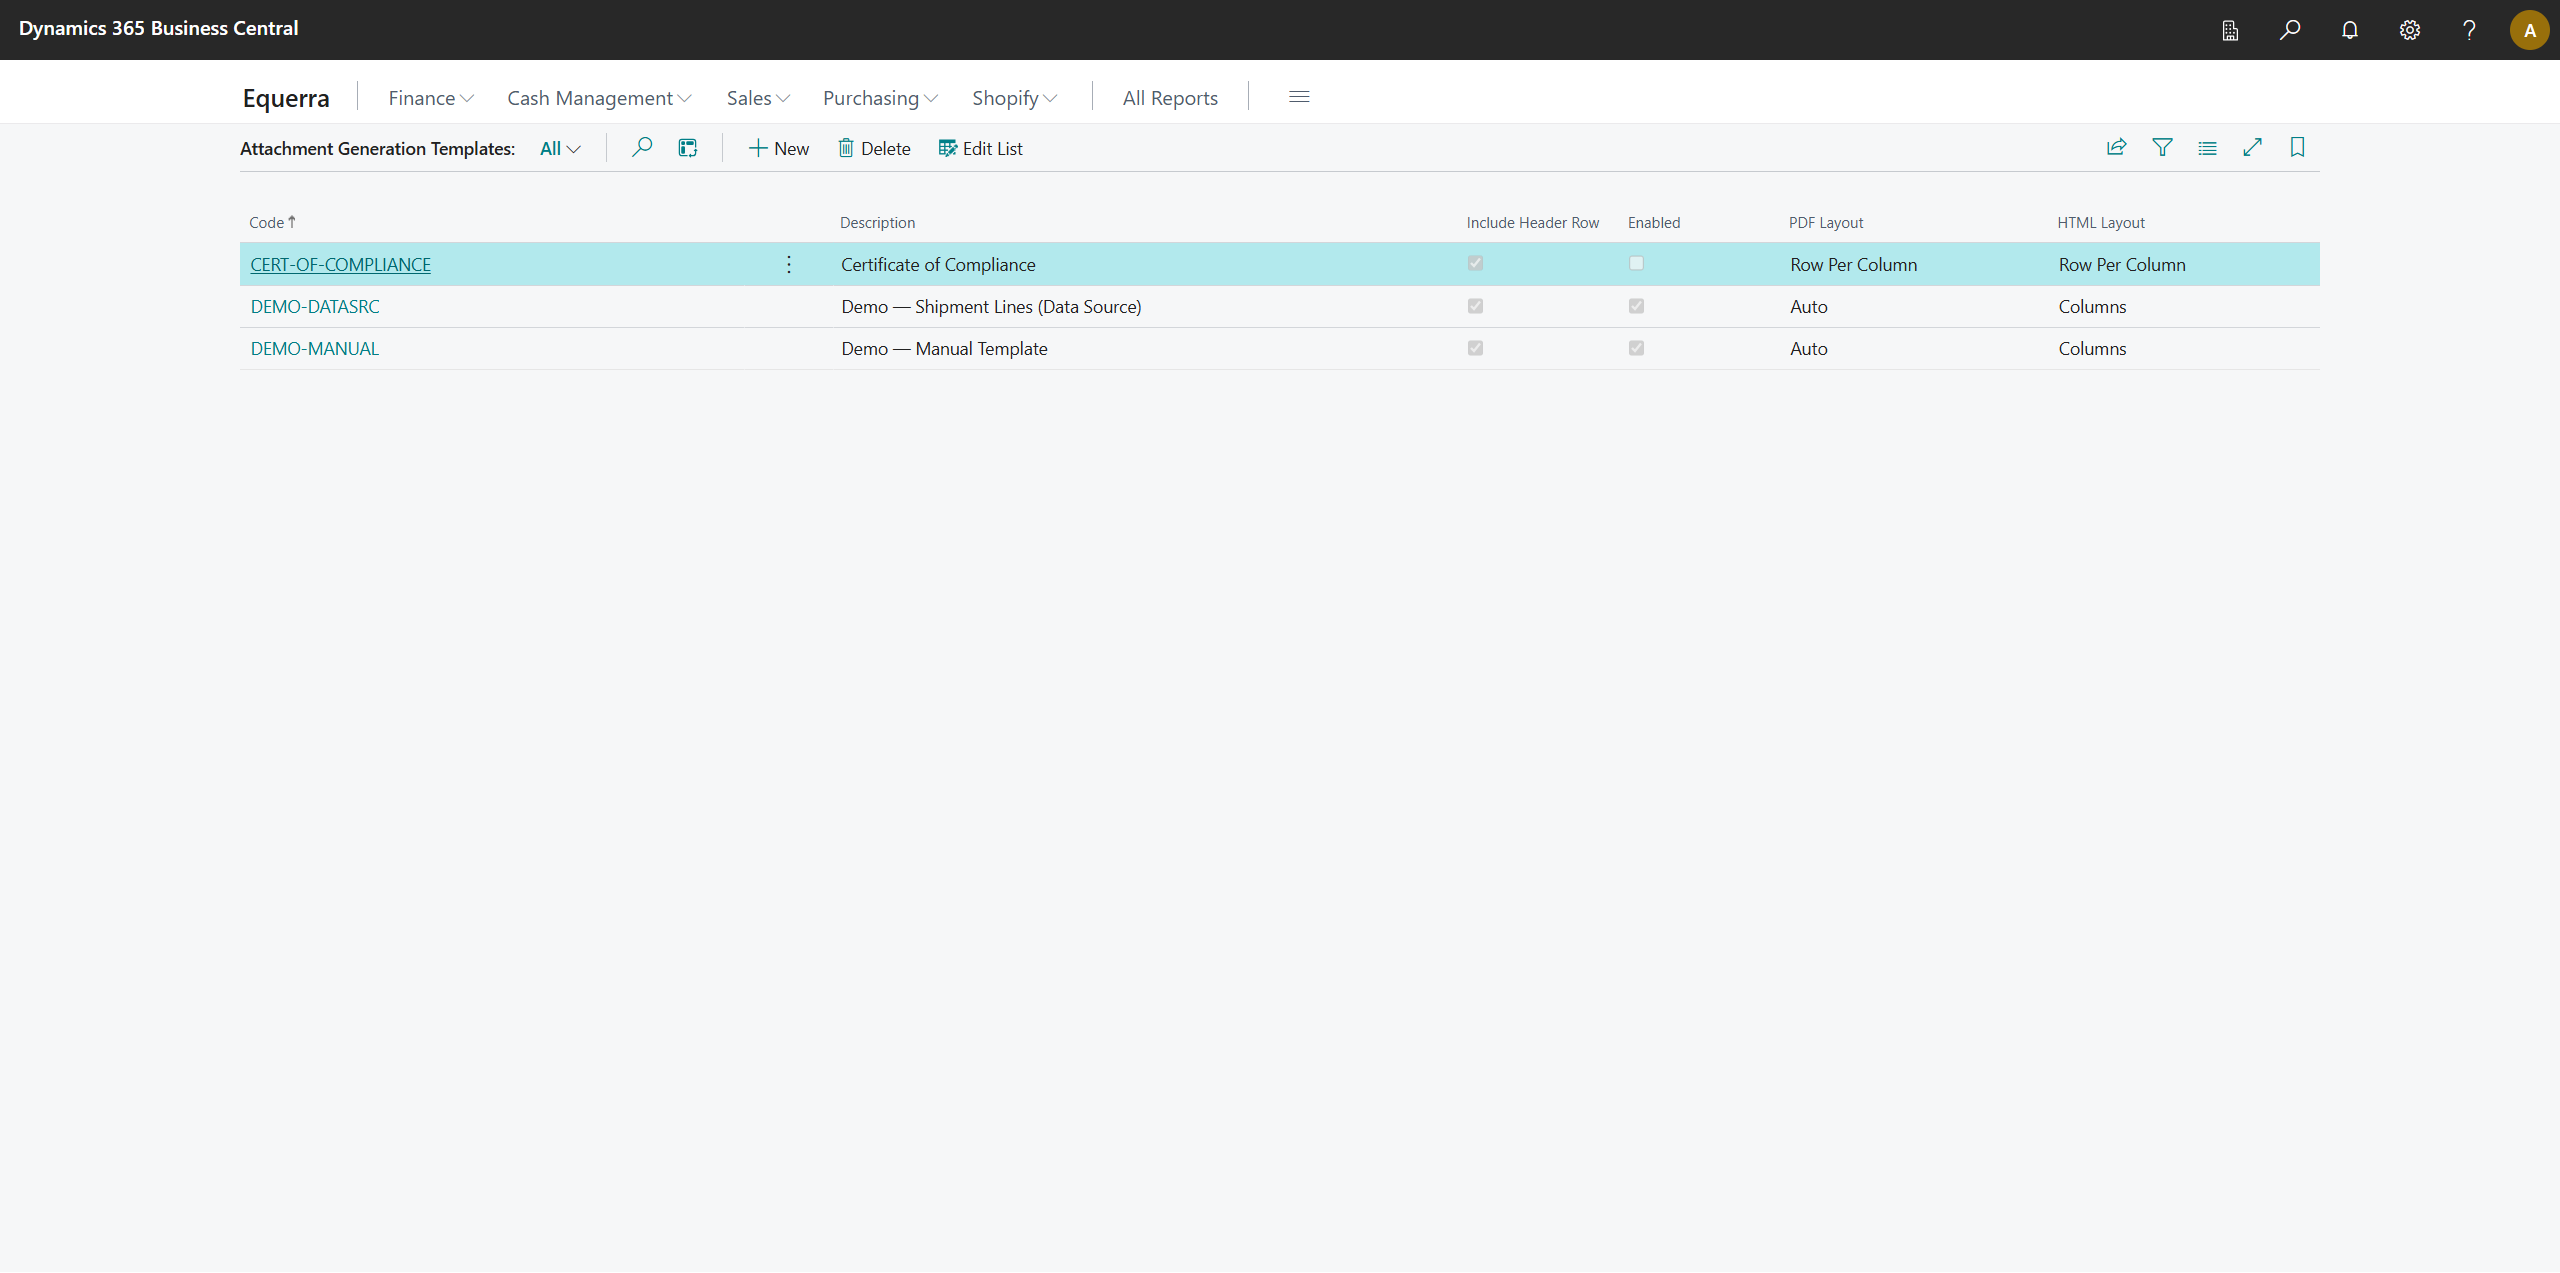Viewport: 2560px width, 1273px height.
Task: Expand the Shopify menu
Action: [1014, 98]
